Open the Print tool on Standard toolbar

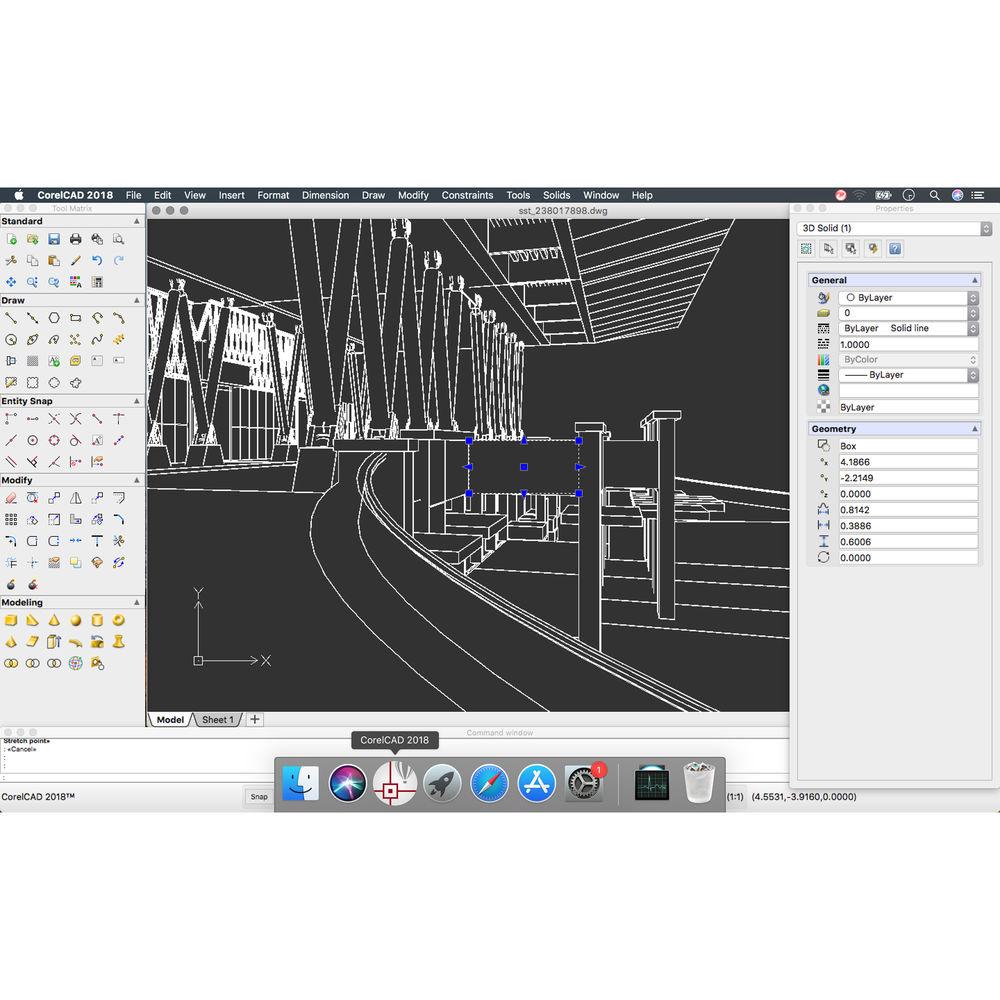(x=75, y=239)
